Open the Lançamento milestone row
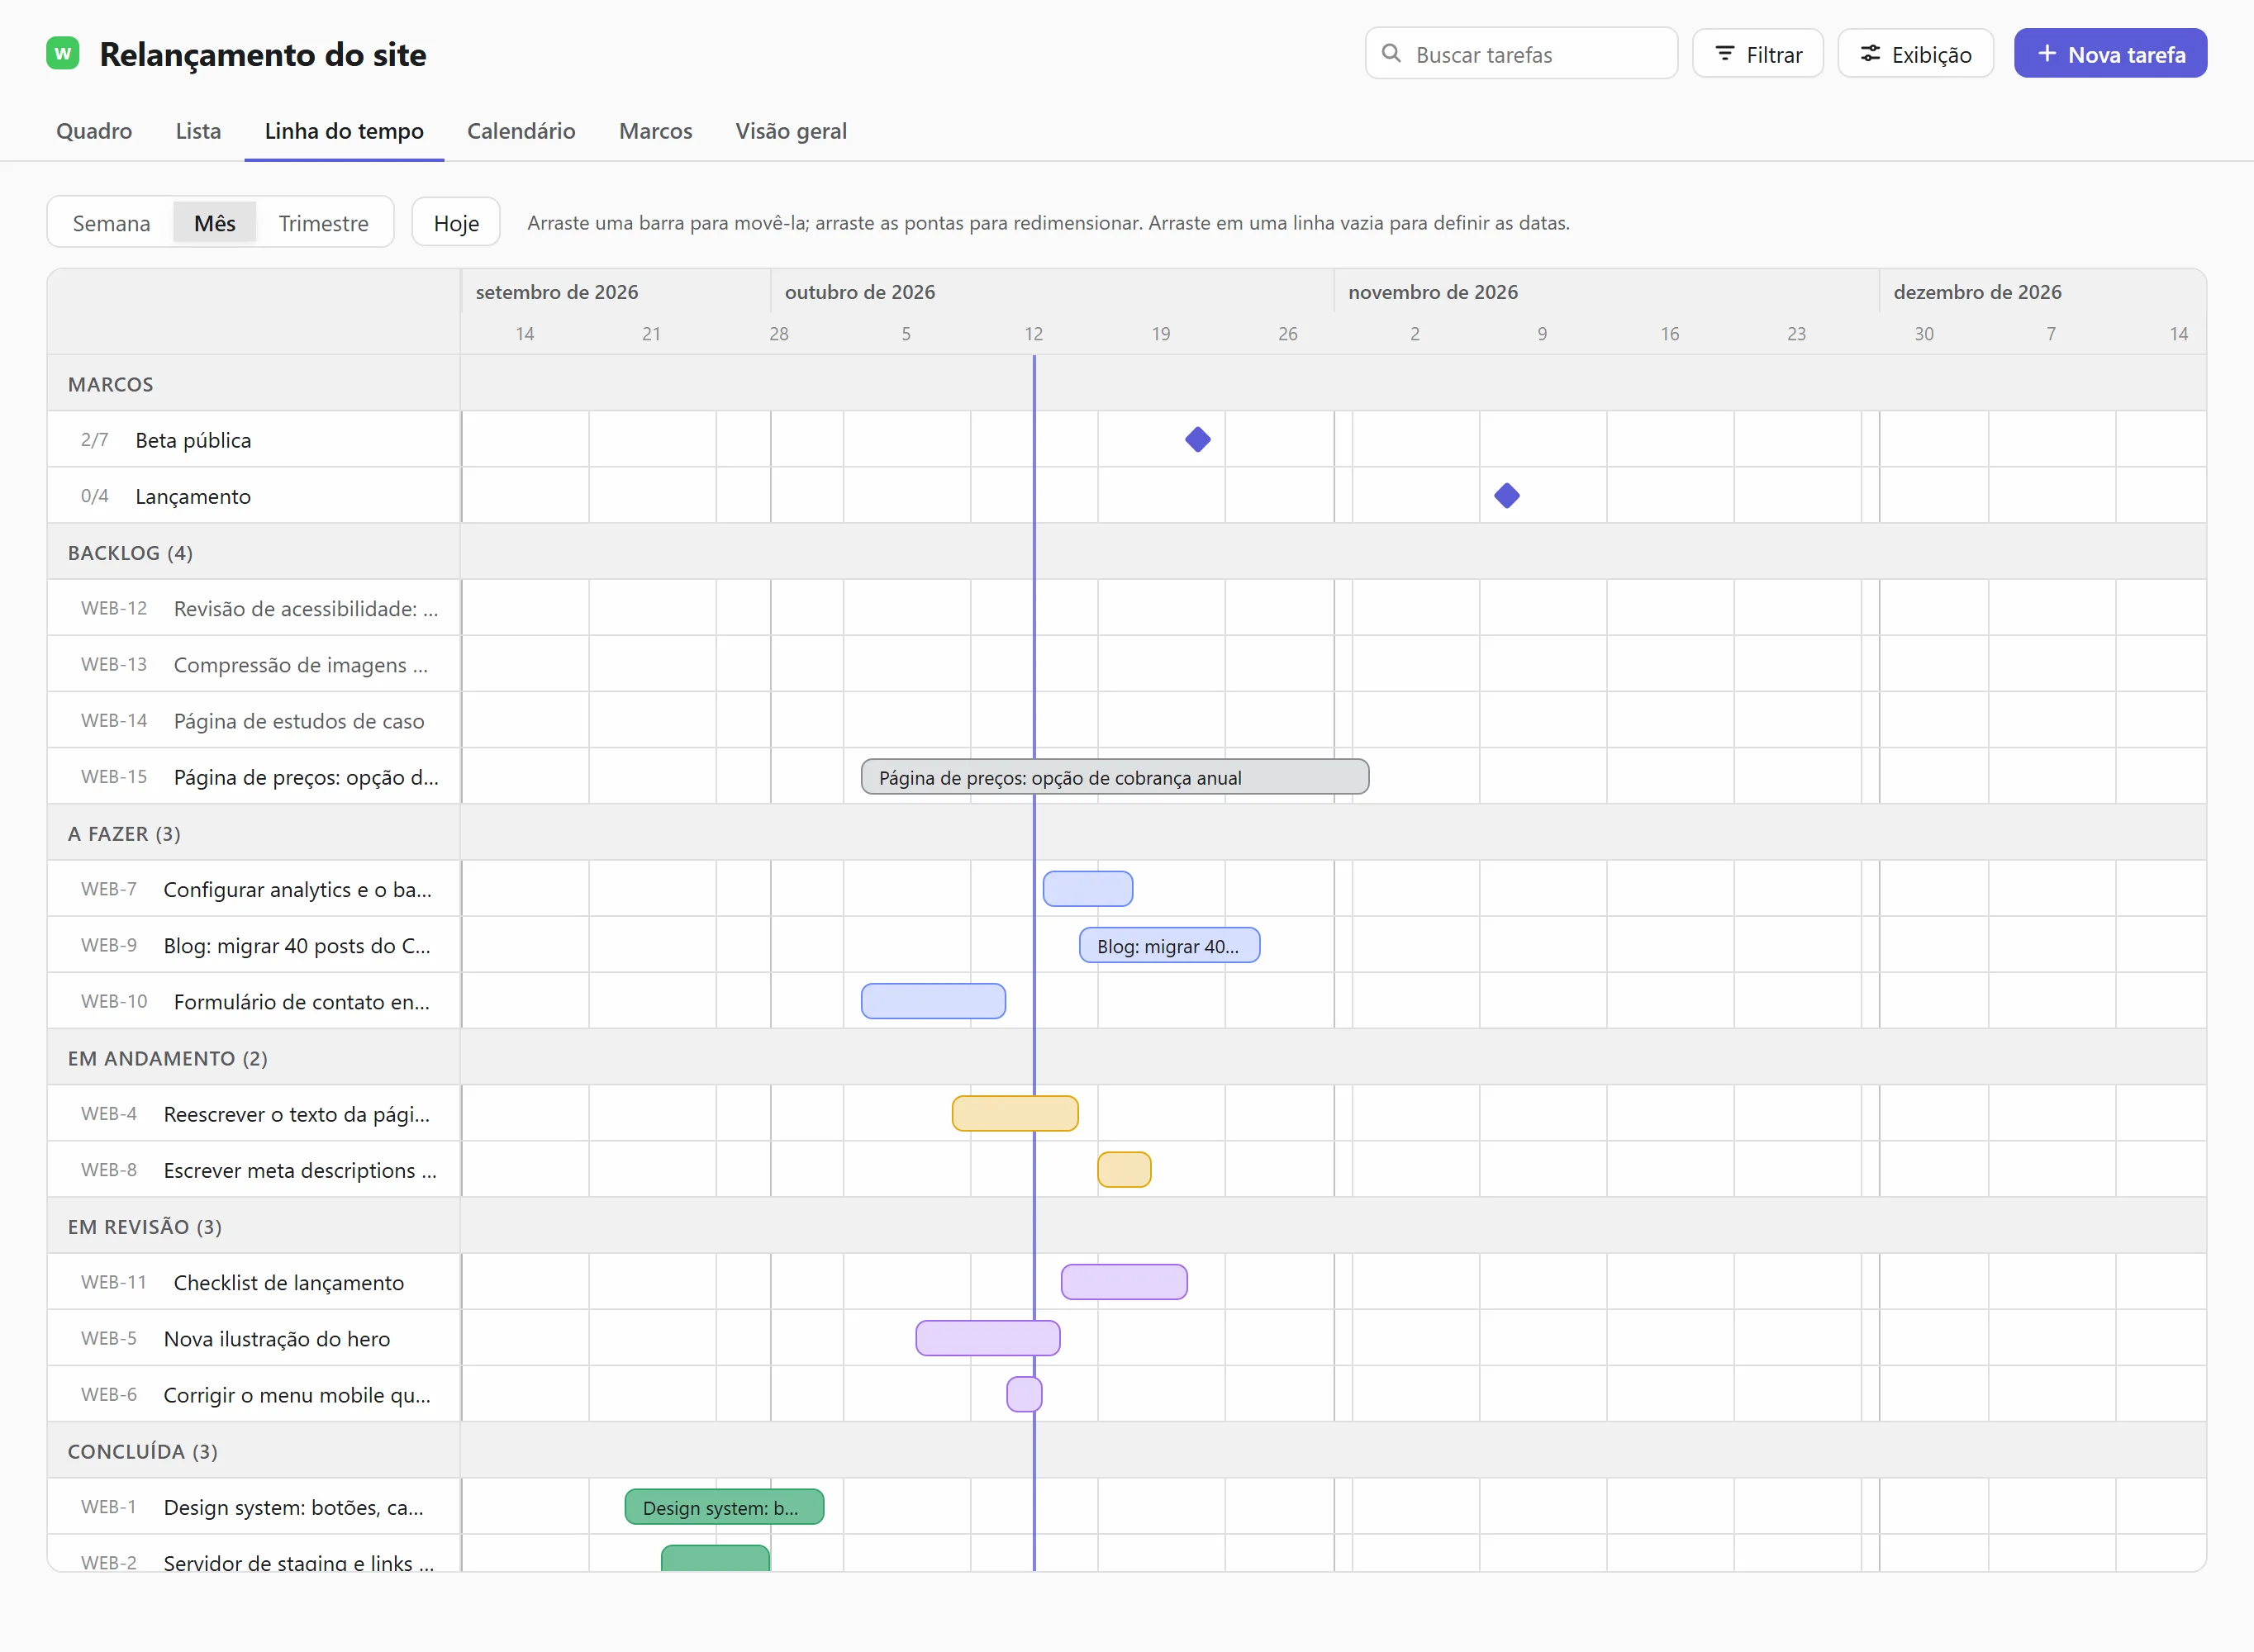This screenshot has width=2254, height=1652. 254,496
